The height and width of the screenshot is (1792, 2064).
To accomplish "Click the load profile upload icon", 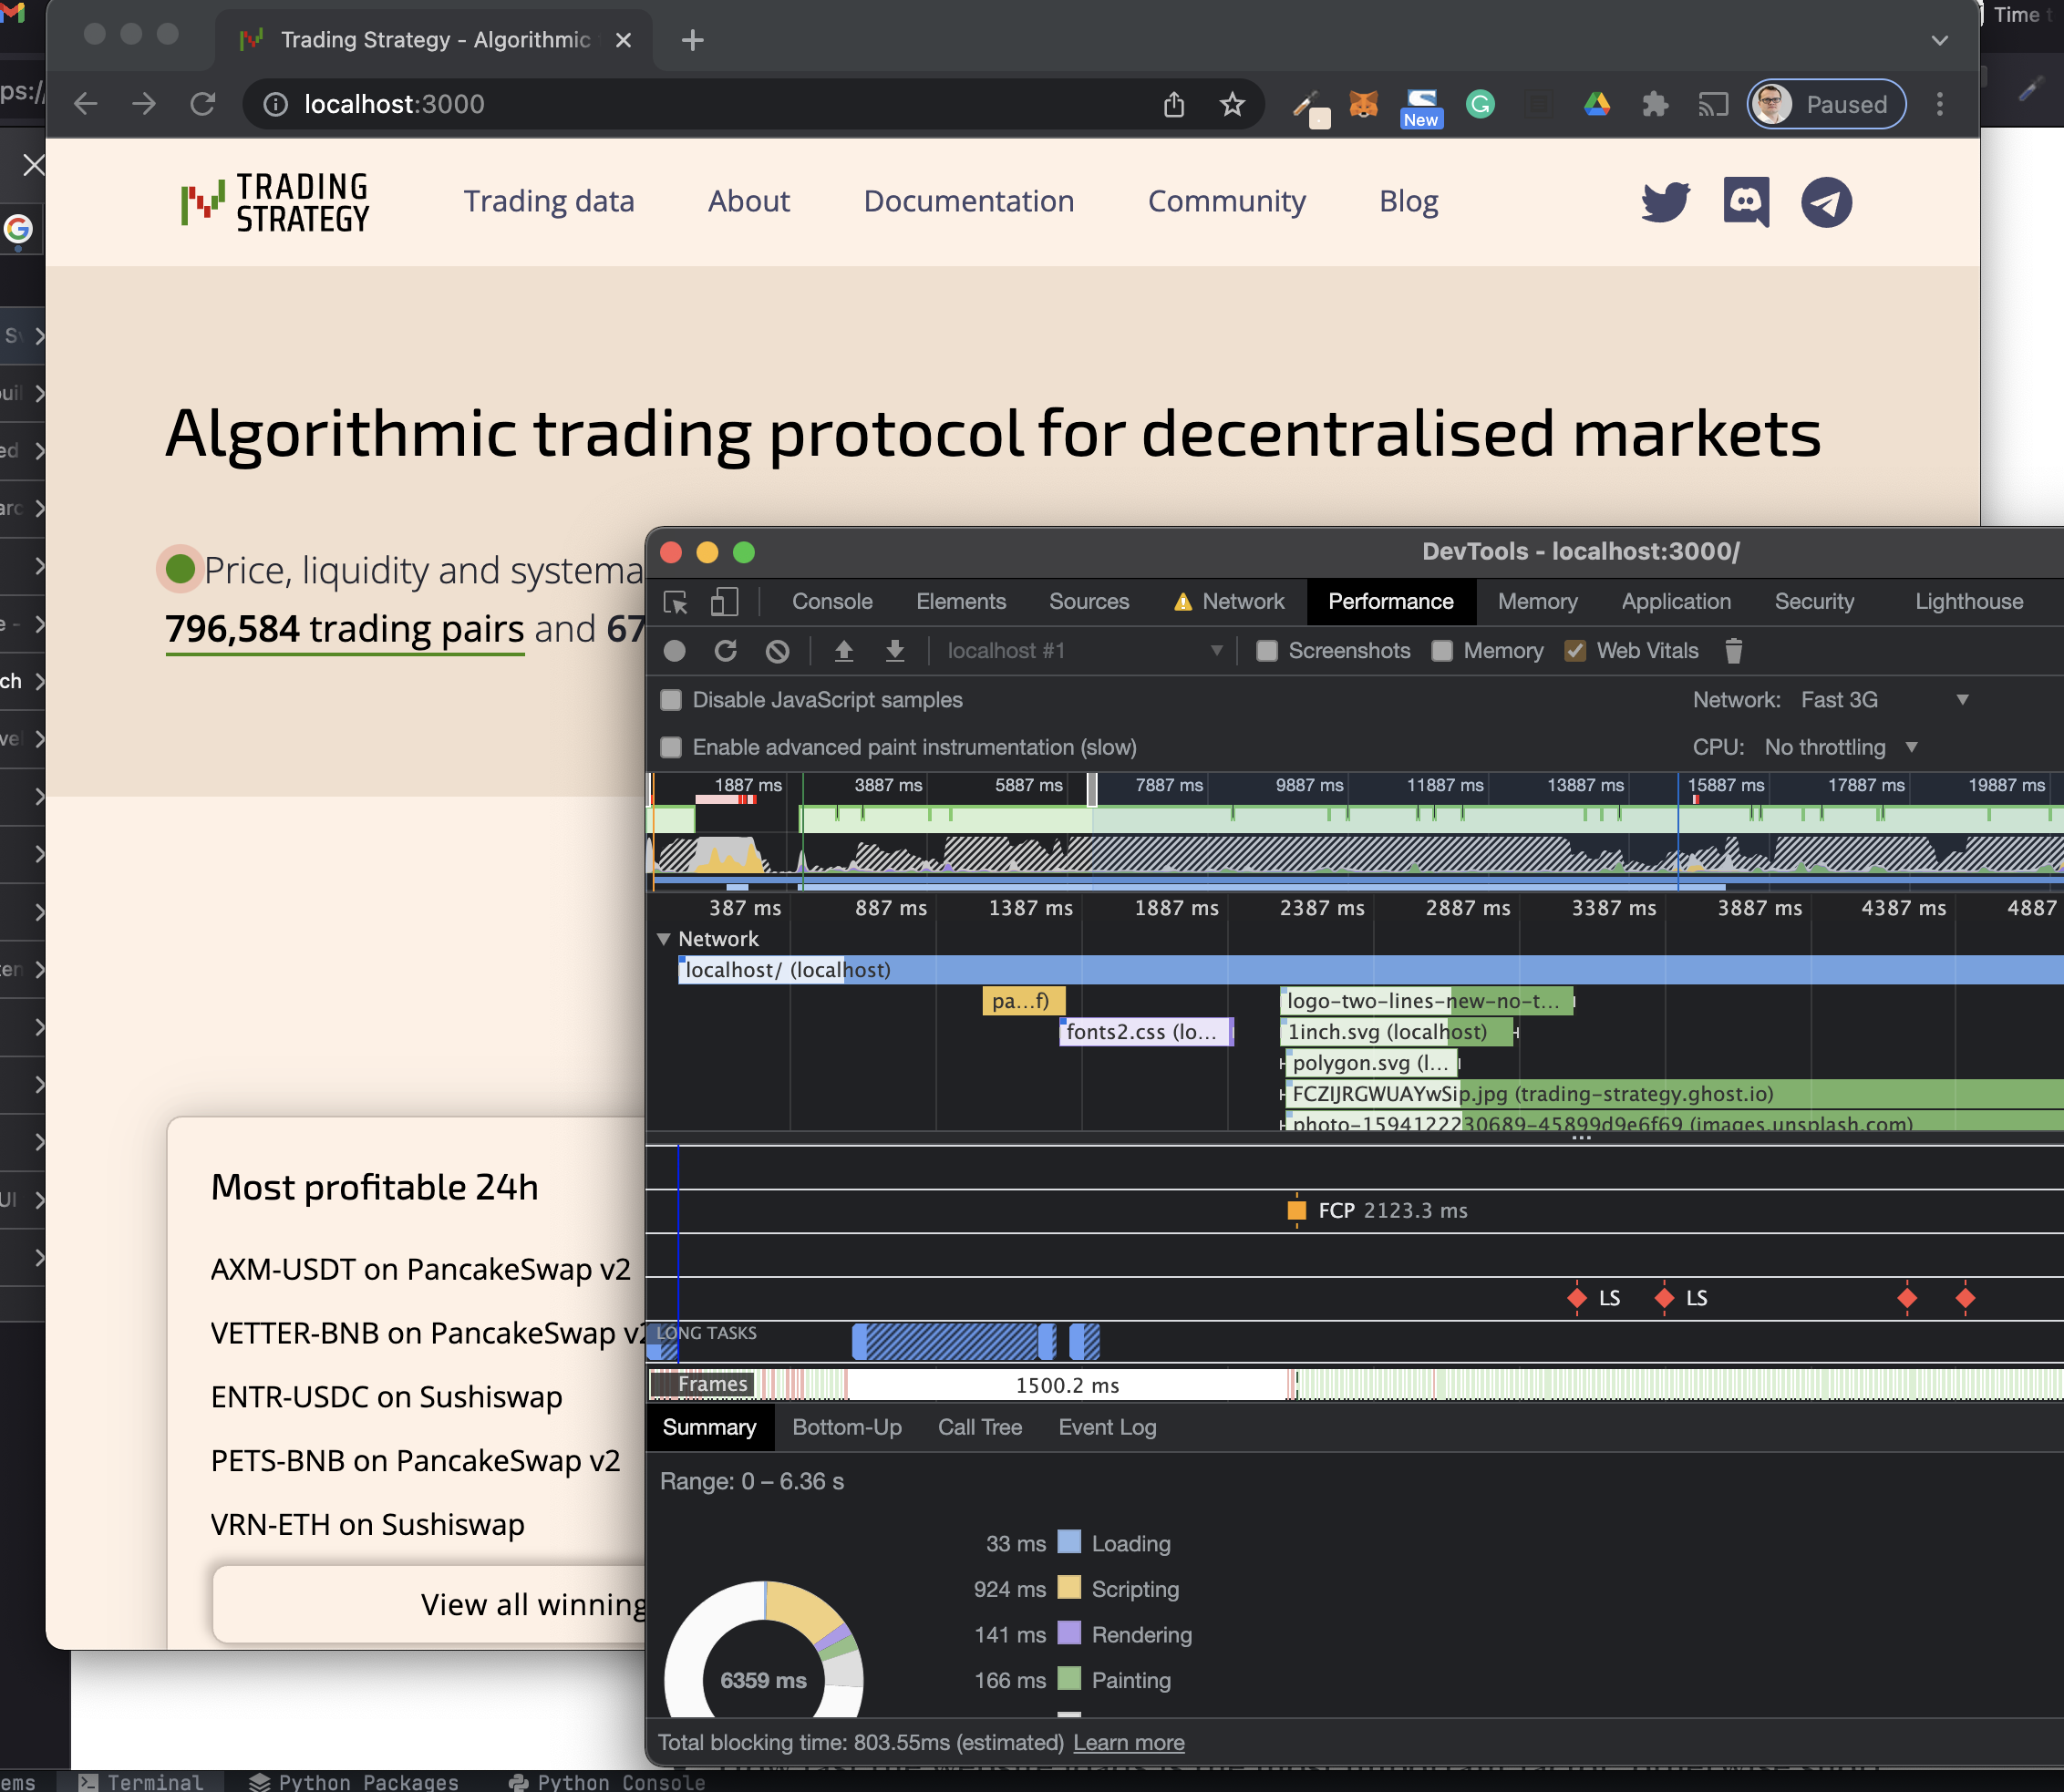I will (x=844, y=651).
